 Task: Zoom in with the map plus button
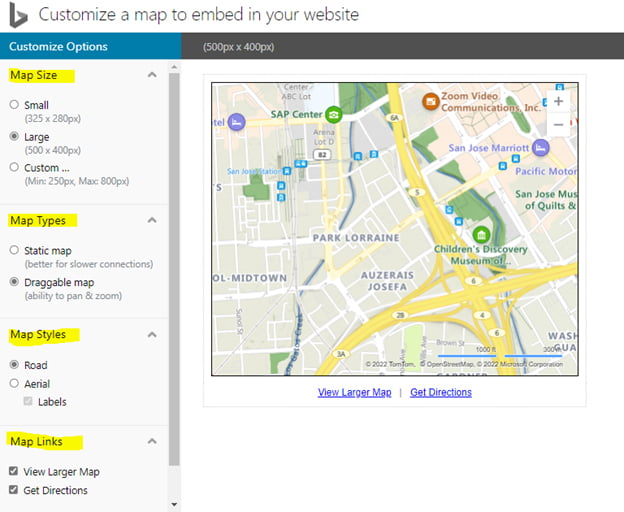[x=558, y=101]
